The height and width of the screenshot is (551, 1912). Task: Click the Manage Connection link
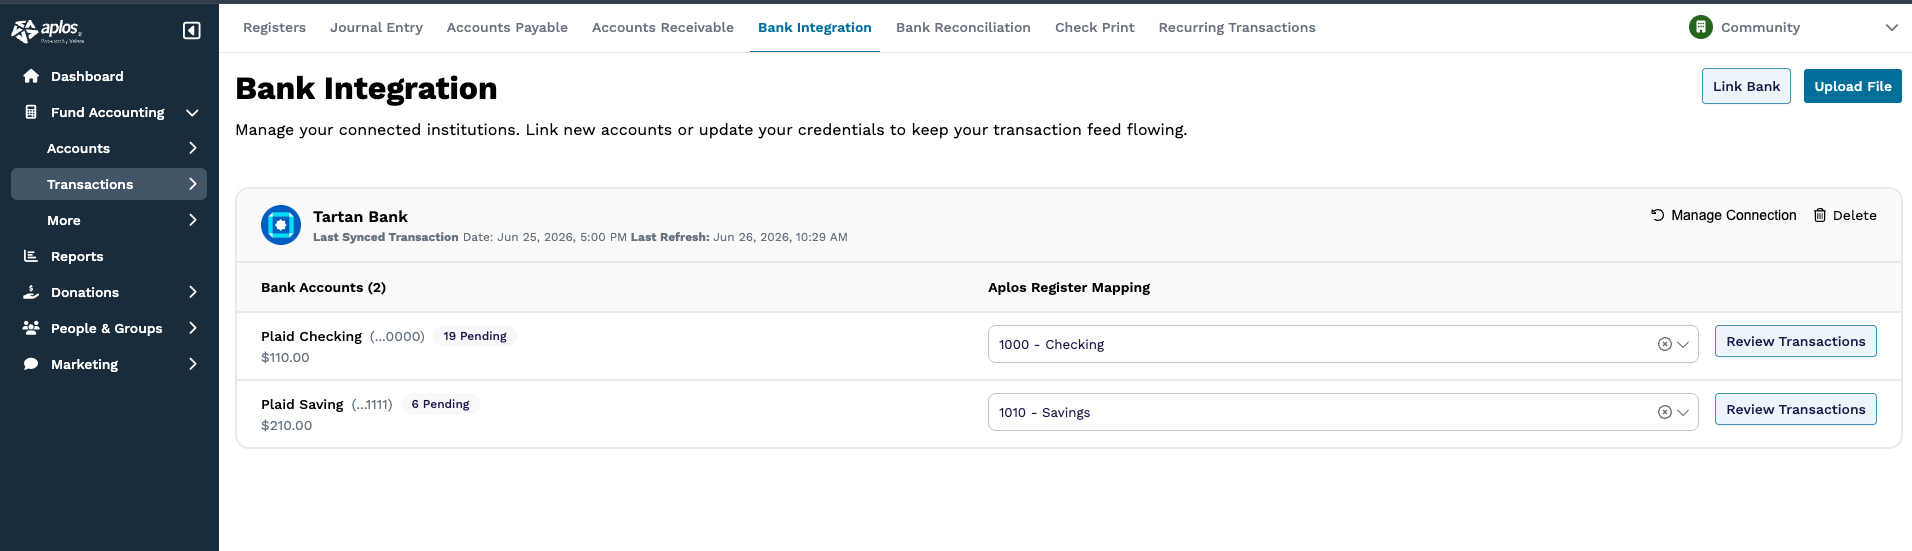(1734, 215)
